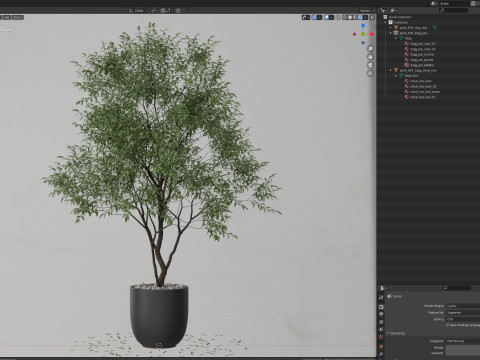Open the viewport Options dropdown

pyautogui.click(x=367, y=11)
